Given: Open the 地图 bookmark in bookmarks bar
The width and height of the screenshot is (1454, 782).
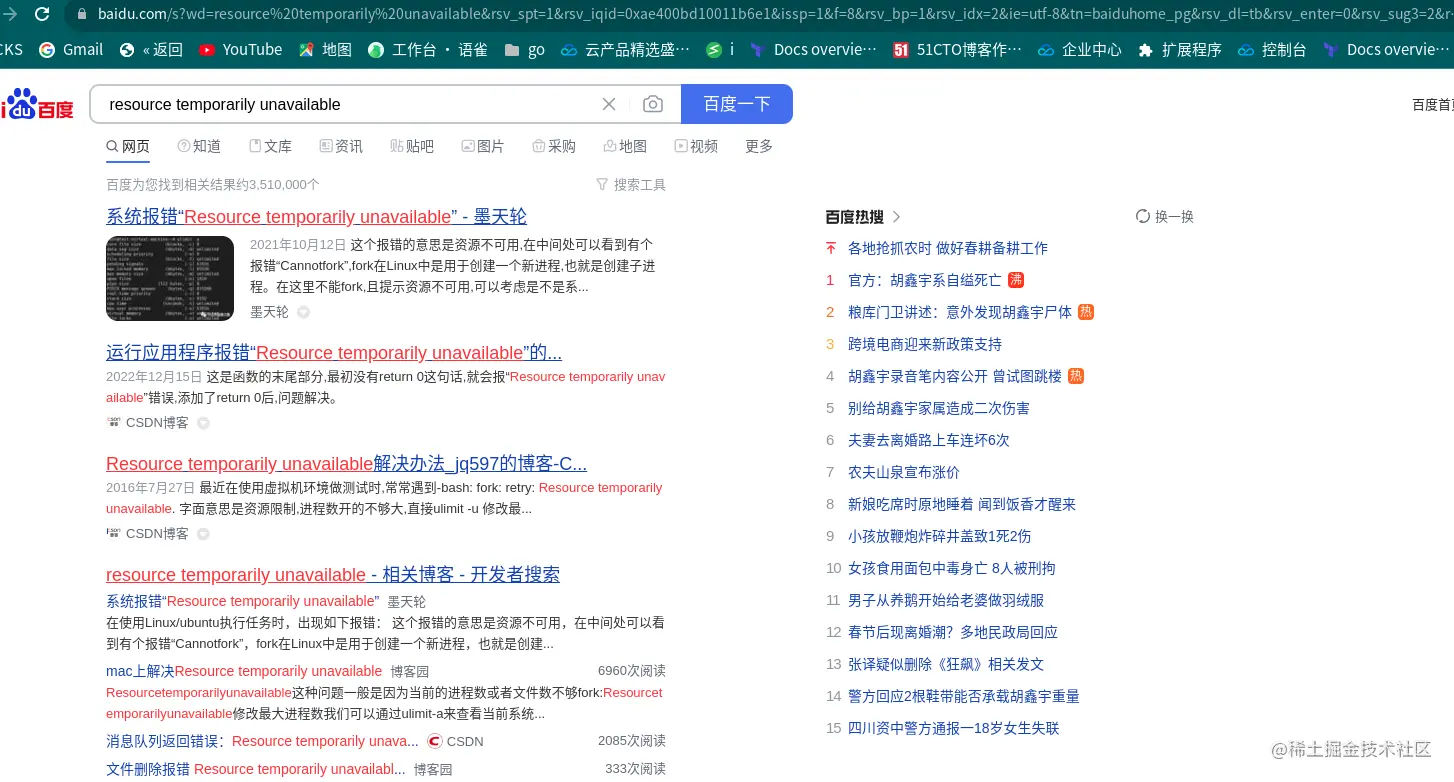Looking at the screenshot, I should pyautogui.click(x=325, y=49).
